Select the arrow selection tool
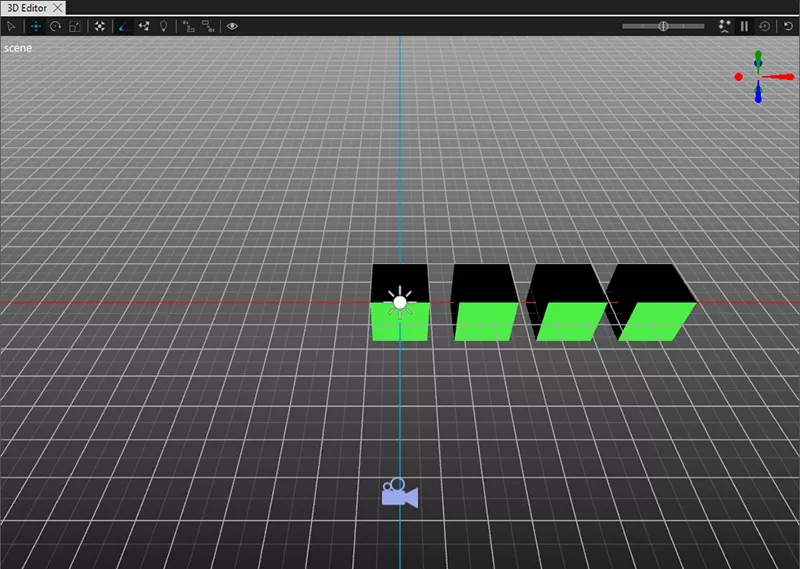The image size is (800, 569). click(x=12, y=26)
